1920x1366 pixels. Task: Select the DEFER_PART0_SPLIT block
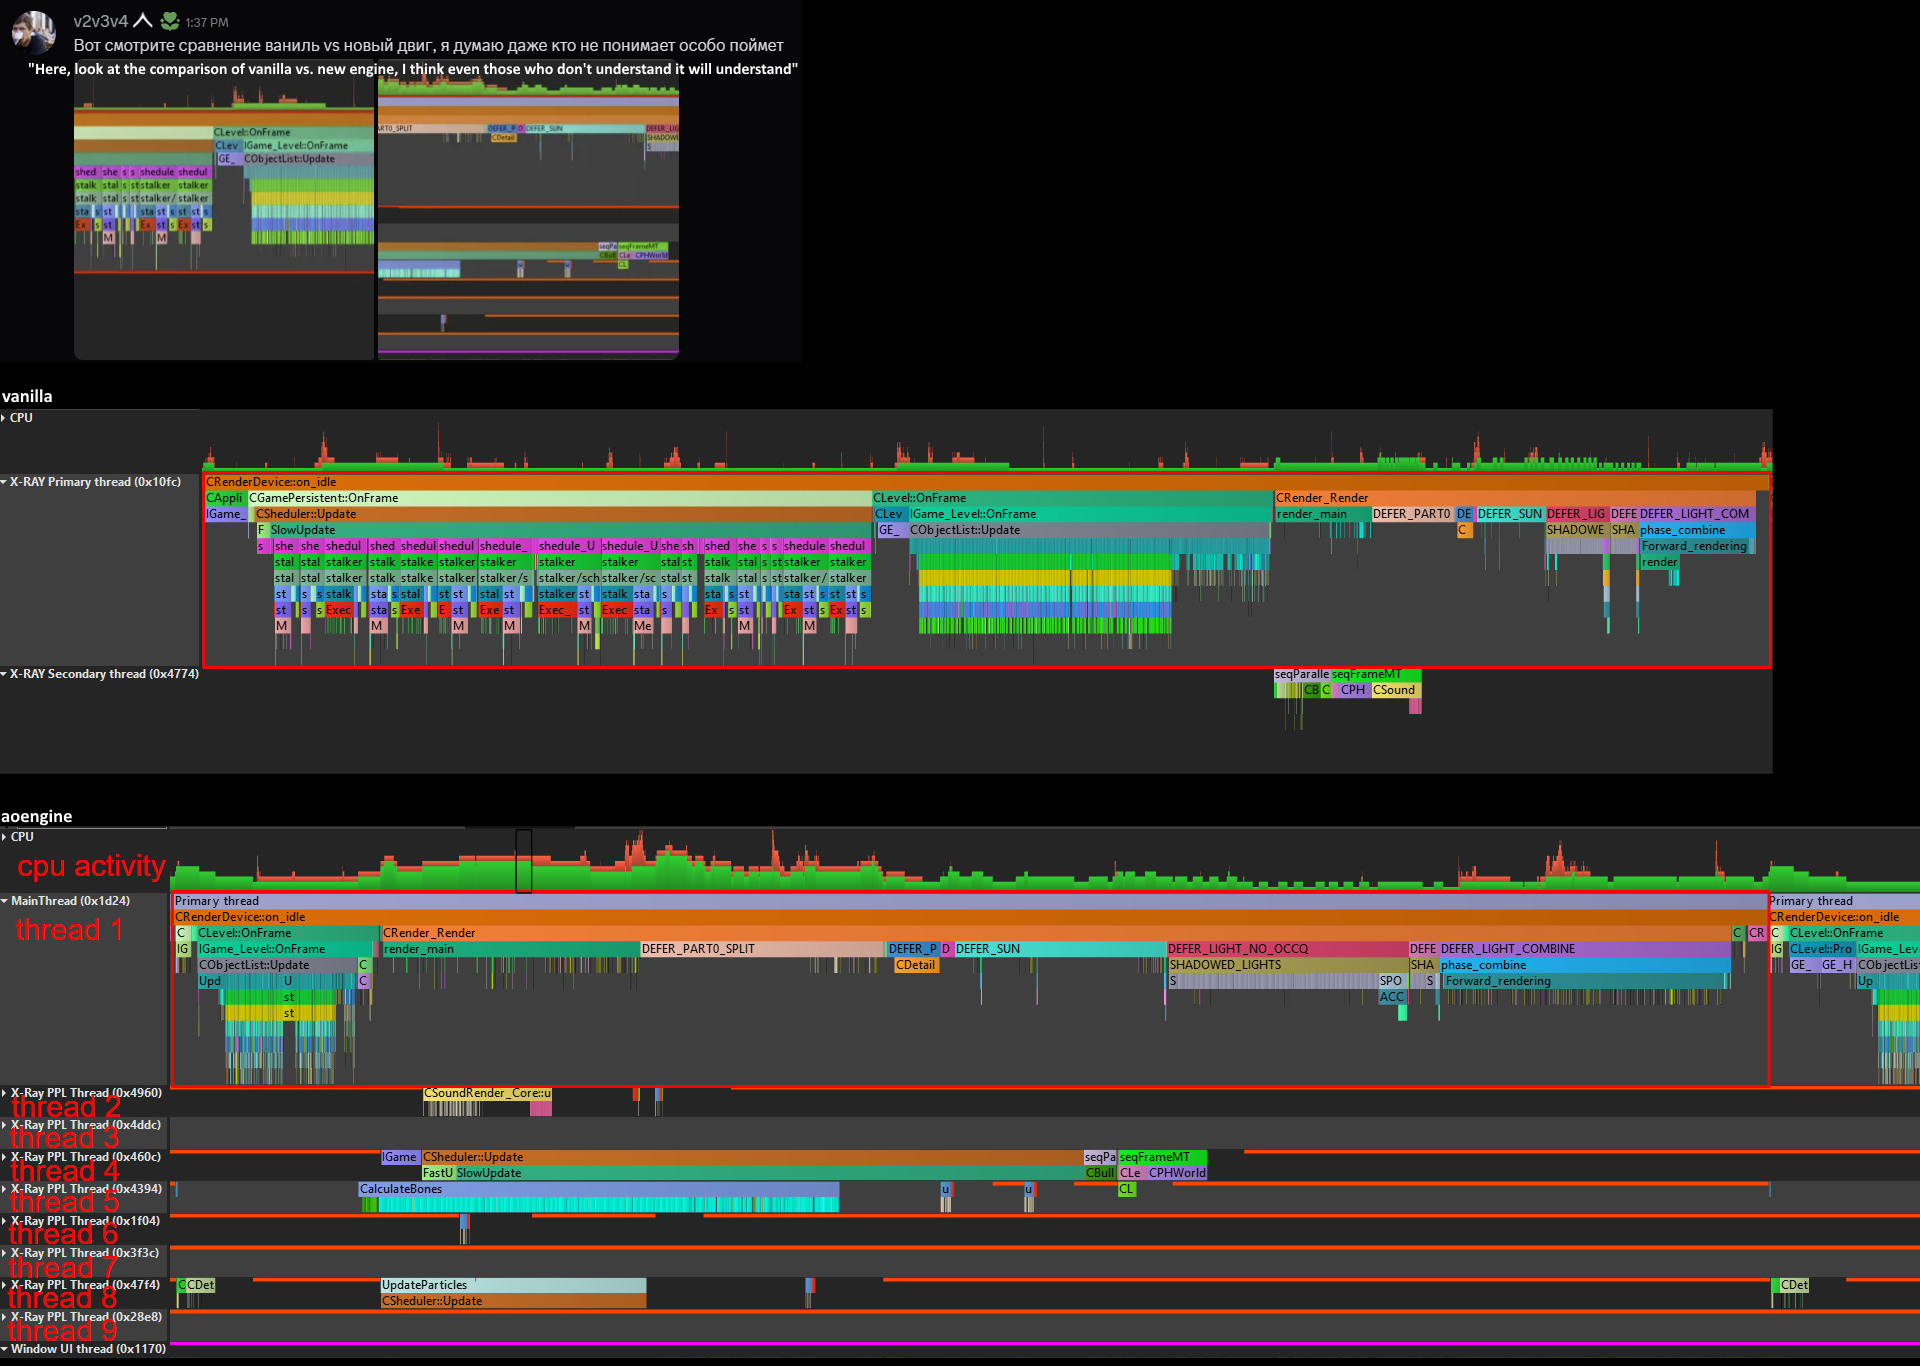click(x=761, y=949)
